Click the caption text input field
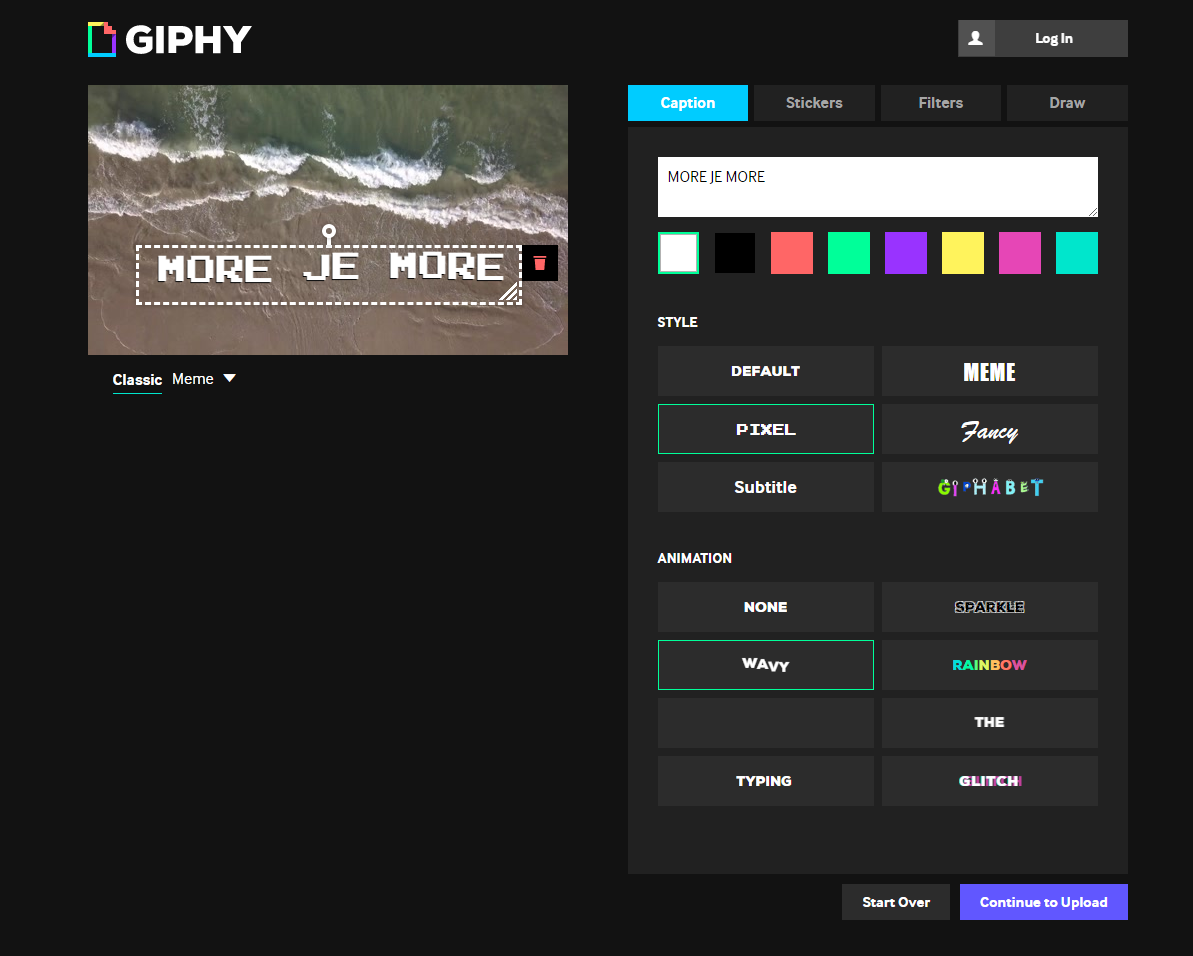This screenshot has height=956, width=1193. [x=877, y=187]
